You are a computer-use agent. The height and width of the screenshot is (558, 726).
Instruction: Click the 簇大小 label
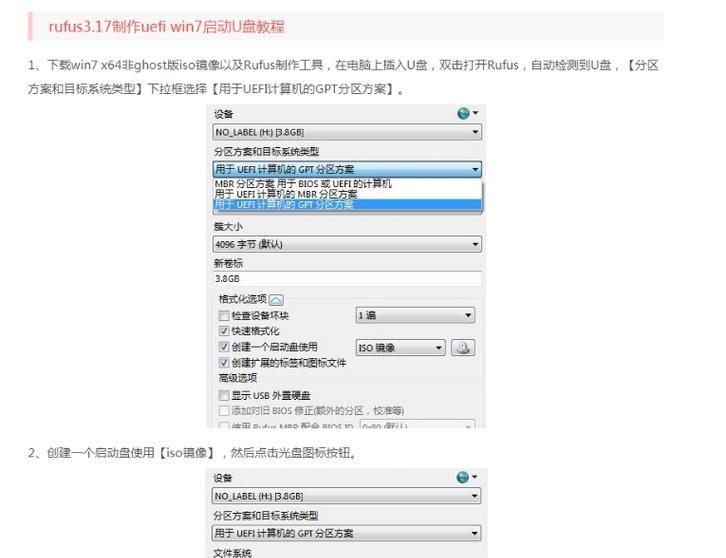[228, 226]
